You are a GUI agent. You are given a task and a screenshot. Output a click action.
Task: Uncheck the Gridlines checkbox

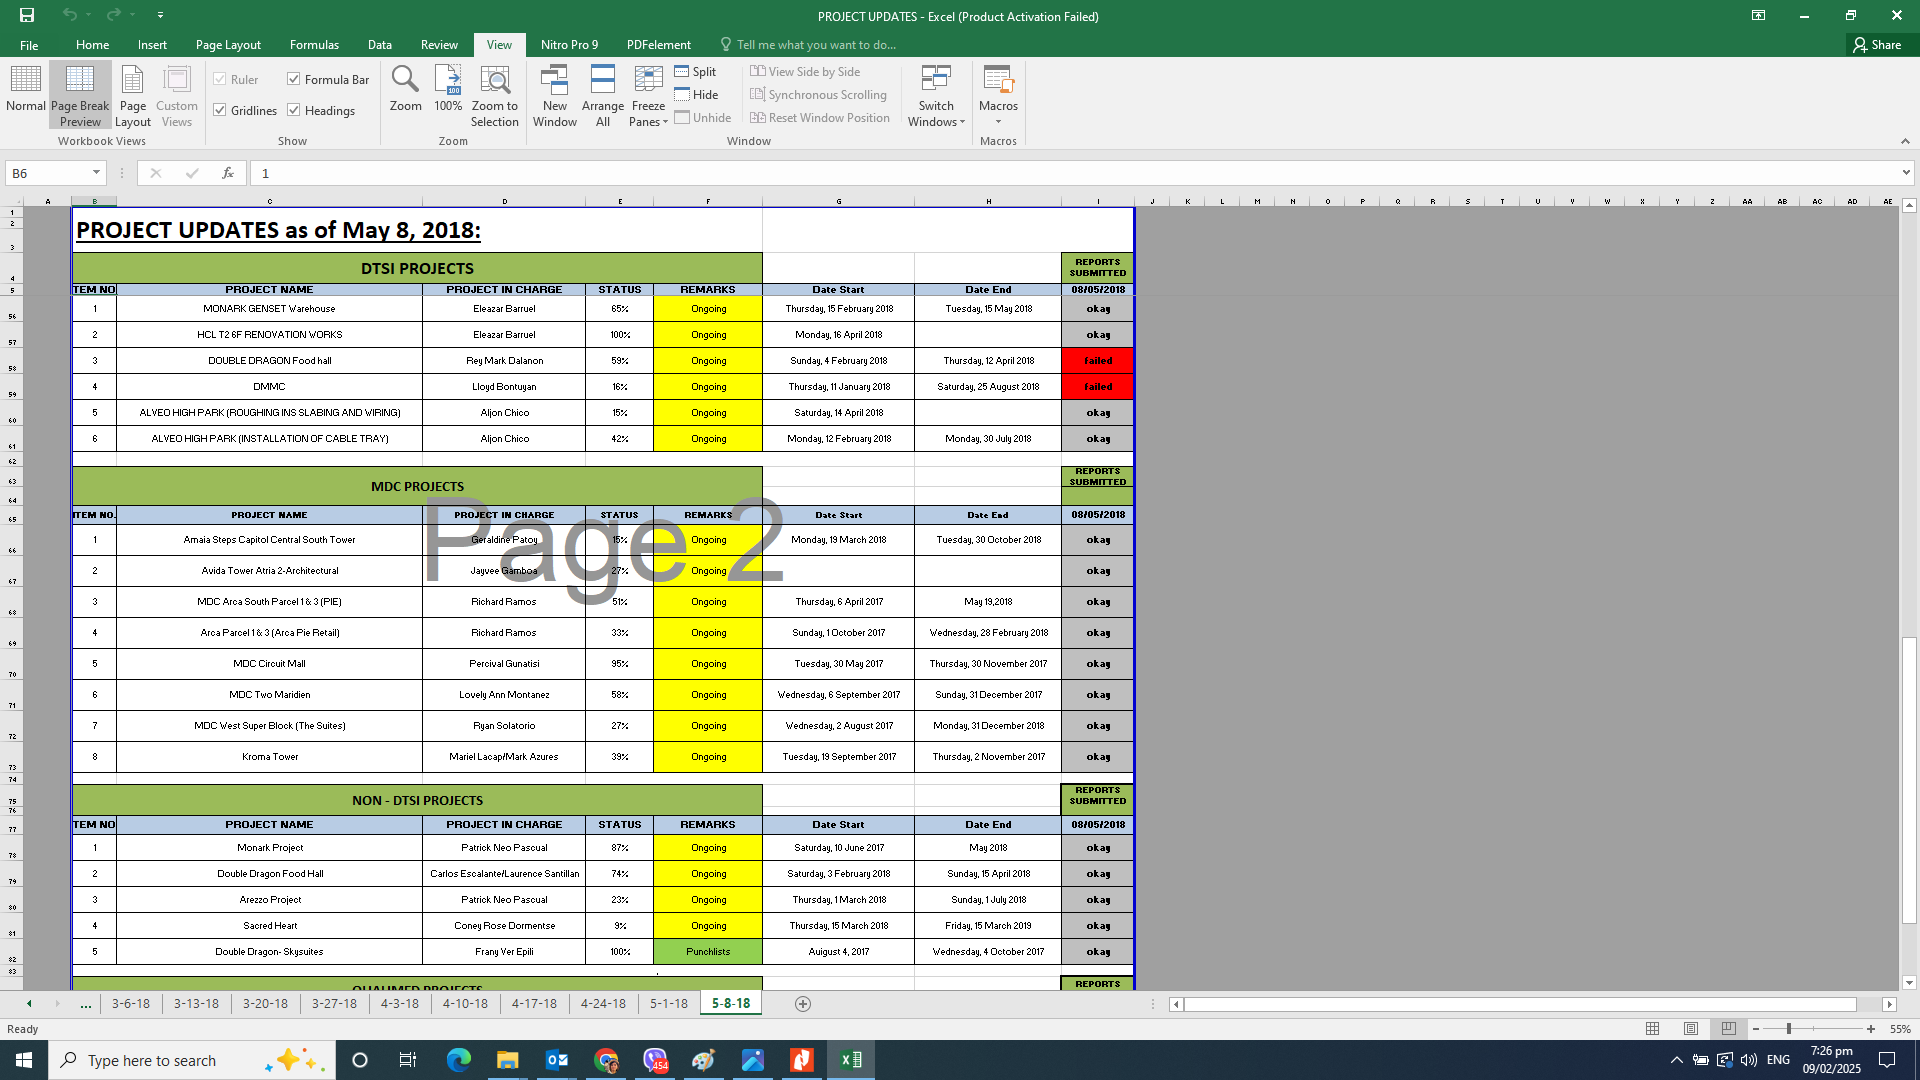(x=220, y=110)
